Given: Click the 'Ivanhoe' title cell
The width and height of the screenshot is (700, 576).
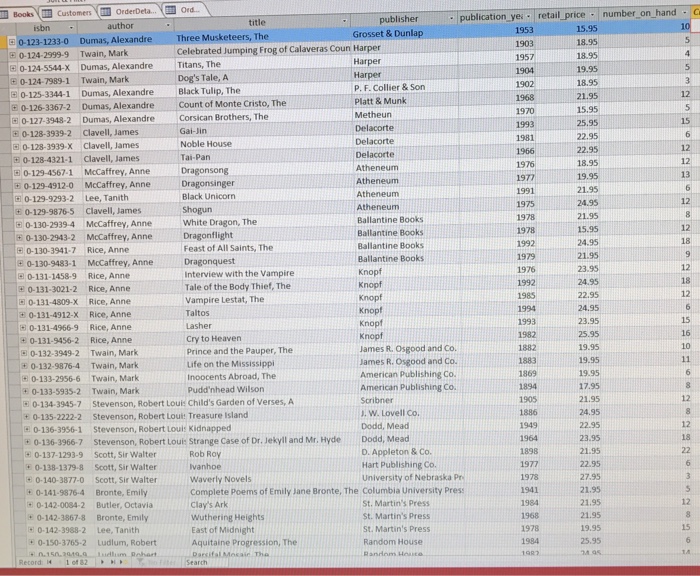Looking at the screenshot, I should pyautogui.click(x=275, y=466).
